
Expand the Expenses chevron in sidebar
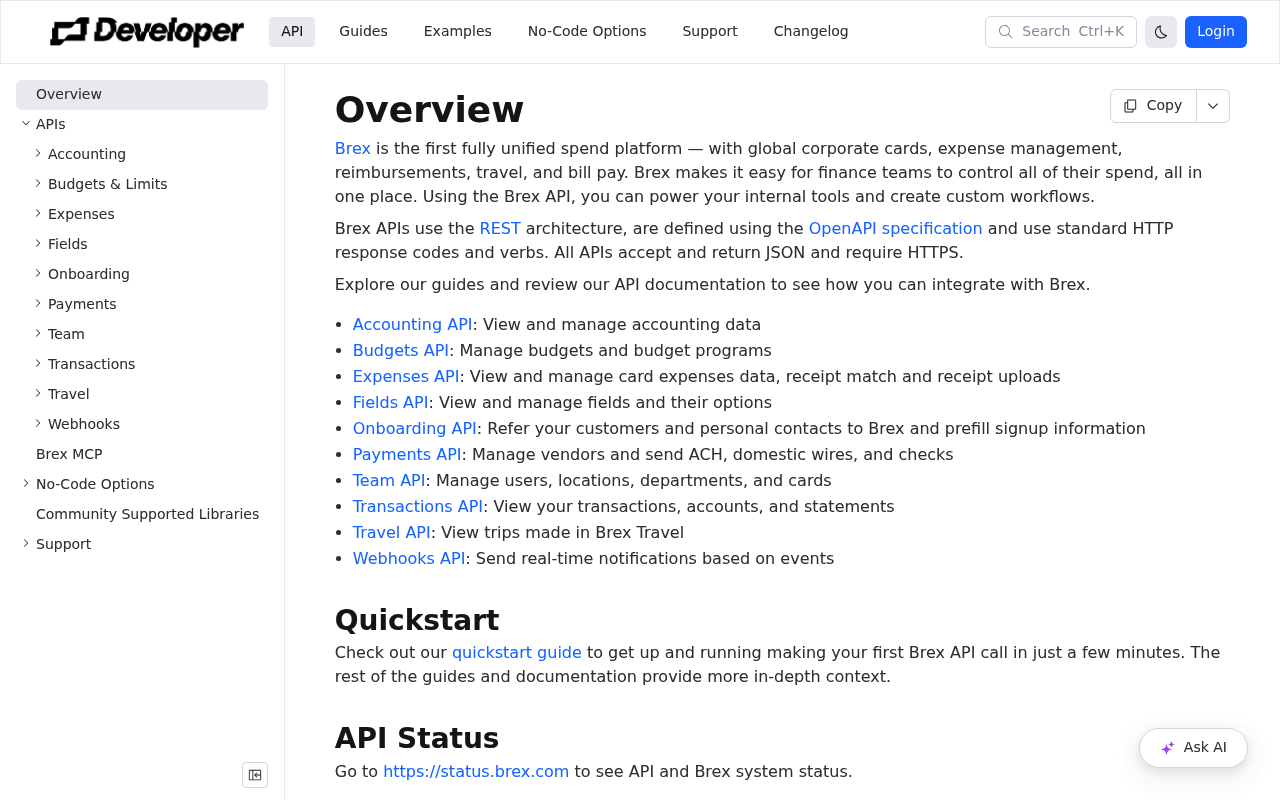tap(38, 213)
